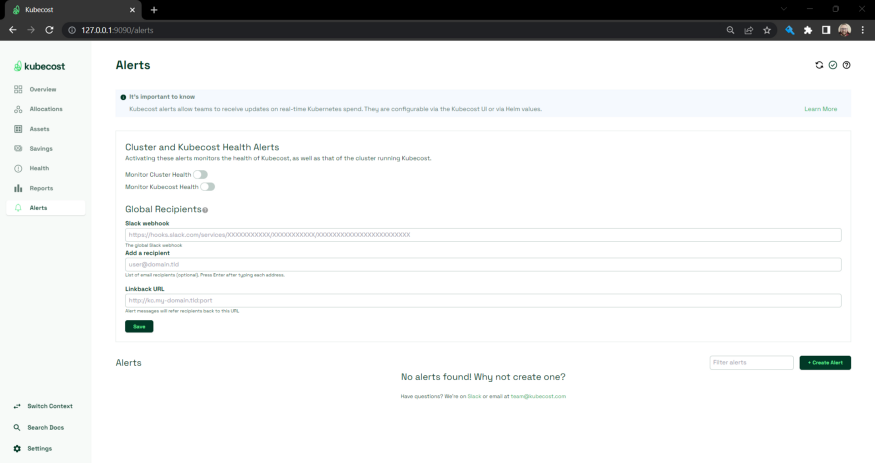
Task: Focus the Filter alerts search box
Action: tap(751, 363)
